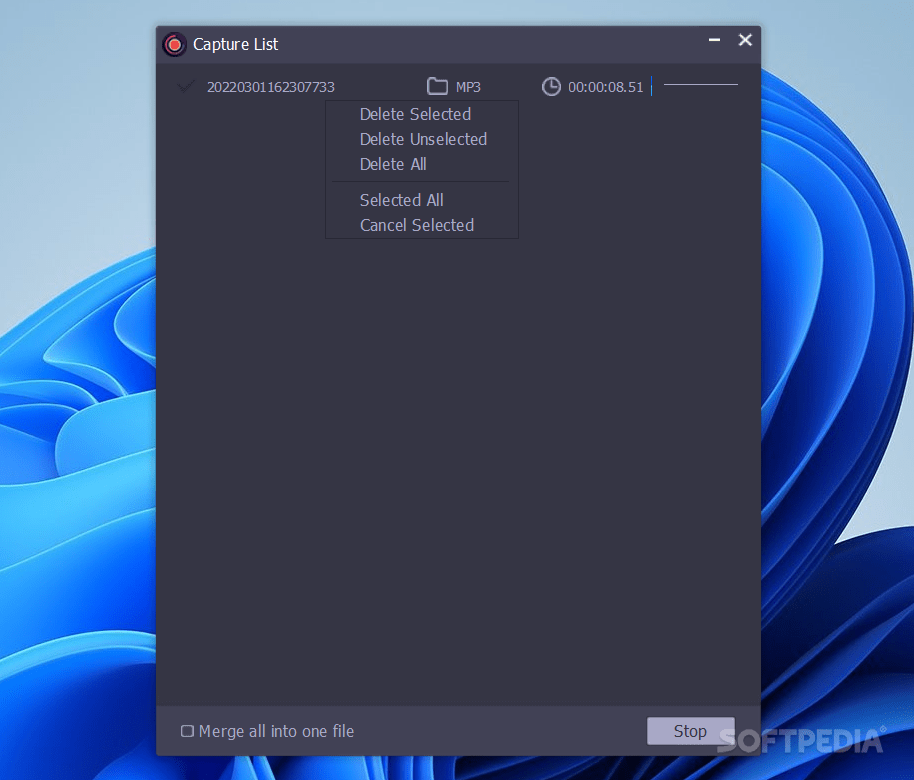This screenshot has width=914, height=780.
Task: Click the folder icon above the context menu
Action: 437,86
